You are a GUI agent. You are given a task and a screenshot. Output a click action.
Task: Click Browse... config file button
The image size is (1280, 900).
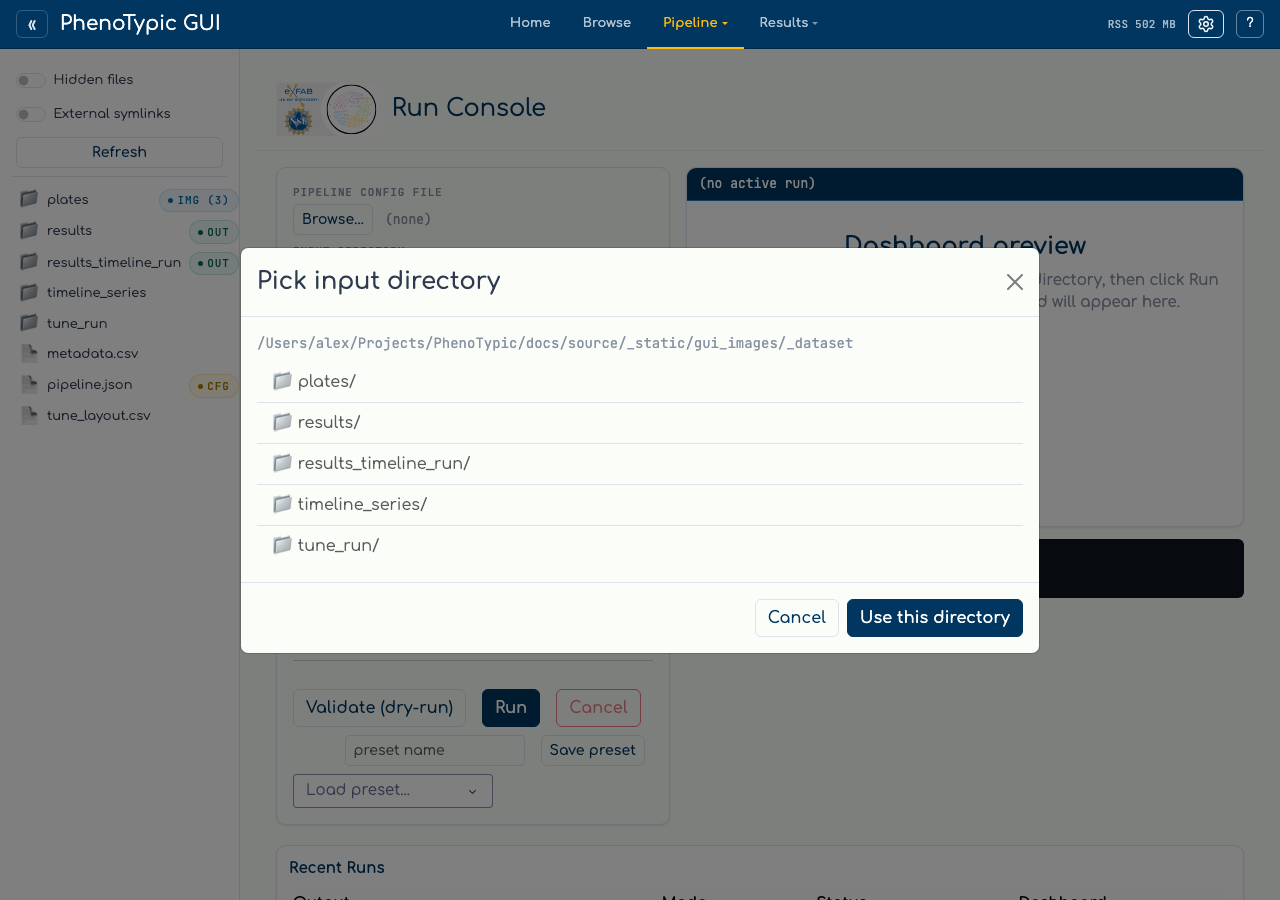[333, 219]
